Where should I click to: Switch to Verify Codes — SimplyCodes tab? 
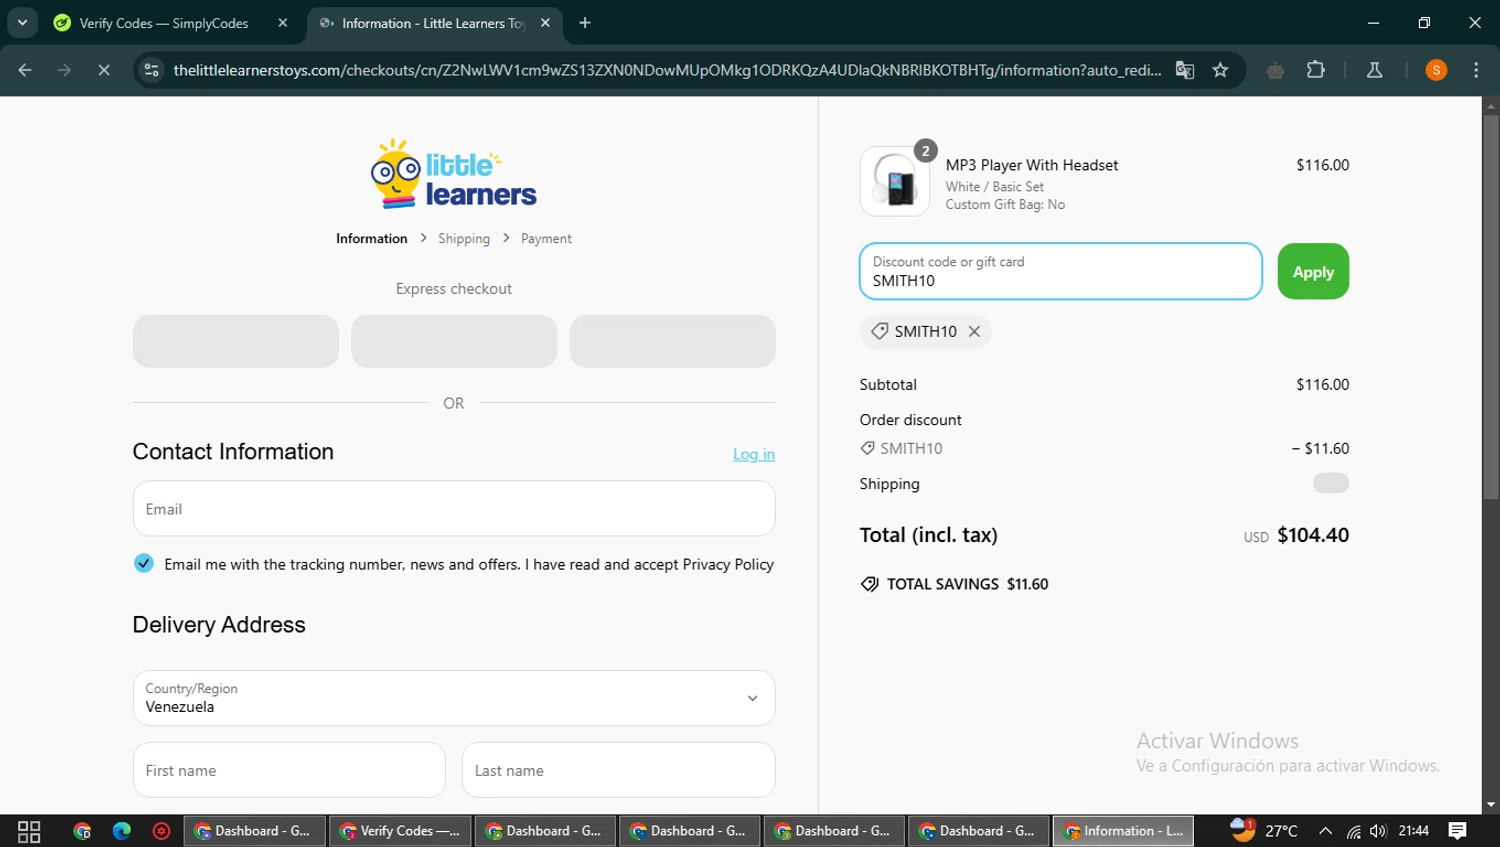pyautogui.click(x=164, y=23)
